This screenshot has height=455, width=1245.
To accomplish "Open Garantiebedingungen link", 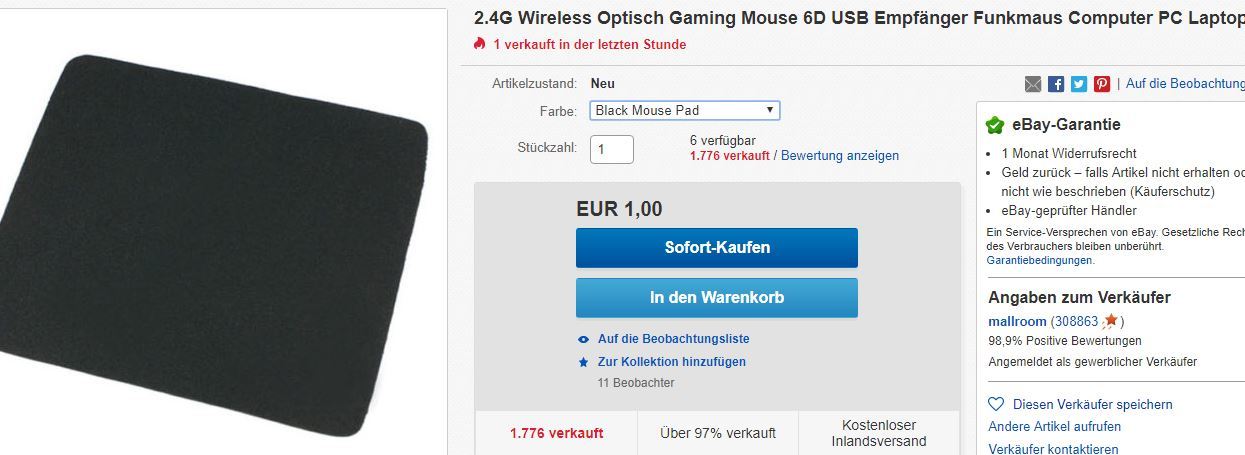I will tap(1040, 260).
